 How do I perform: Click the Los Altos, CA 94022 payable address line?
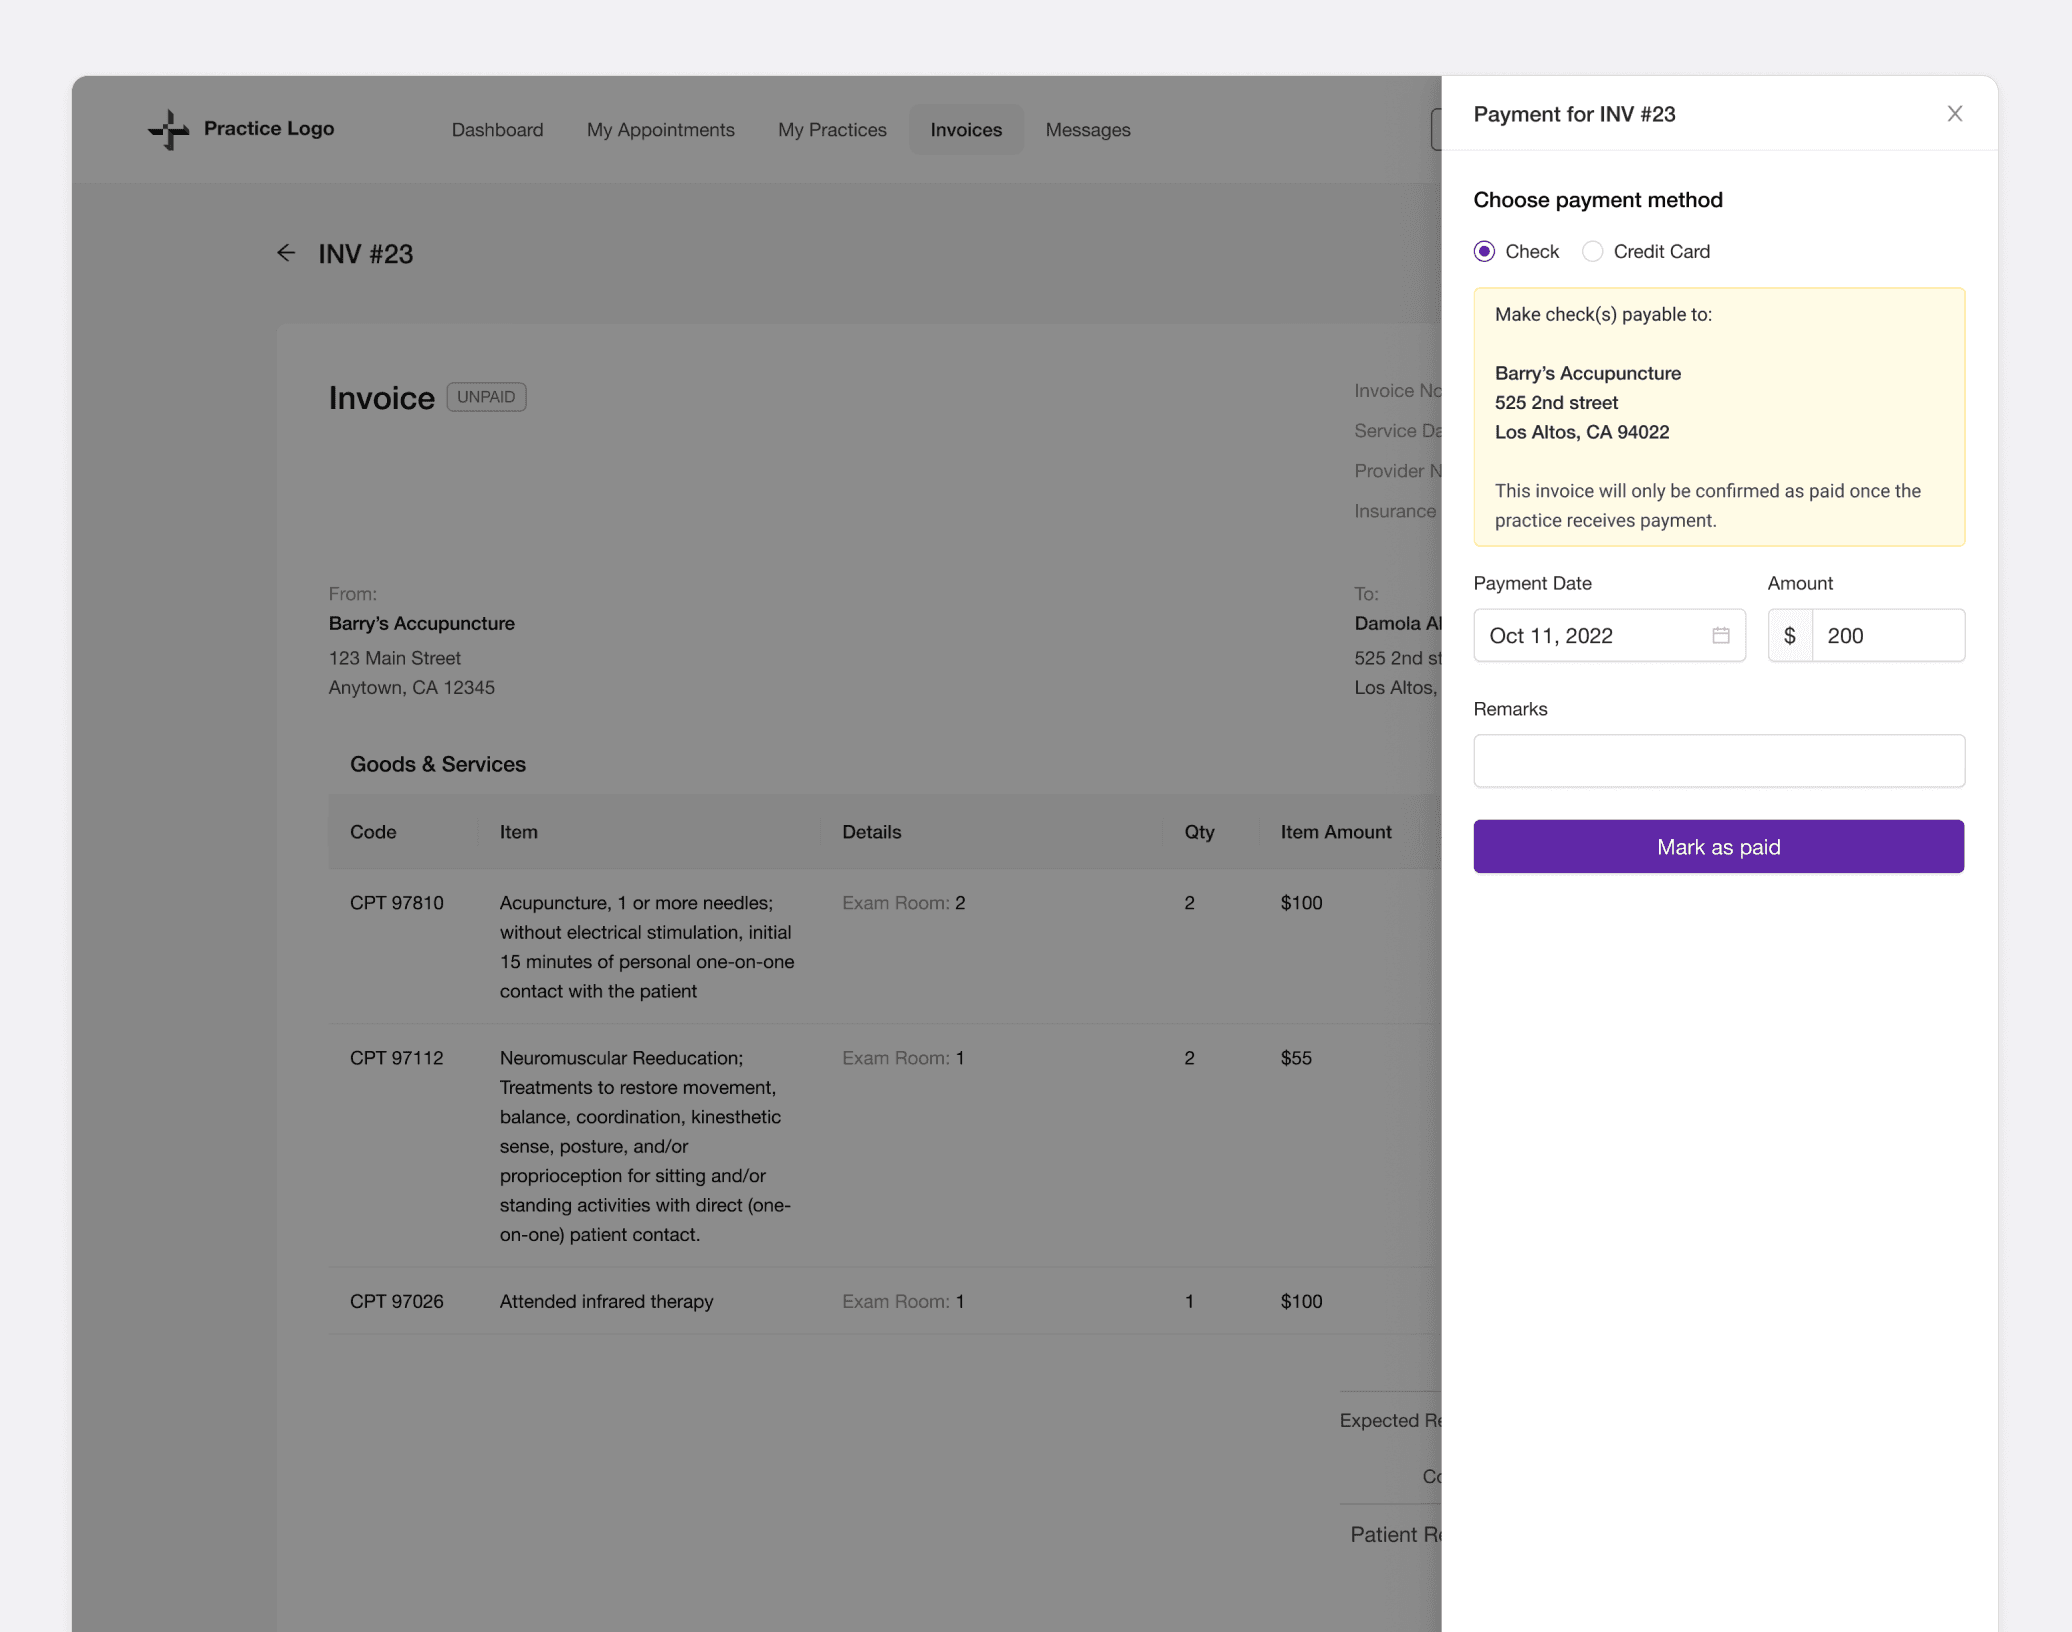(x=1582, y=432)
